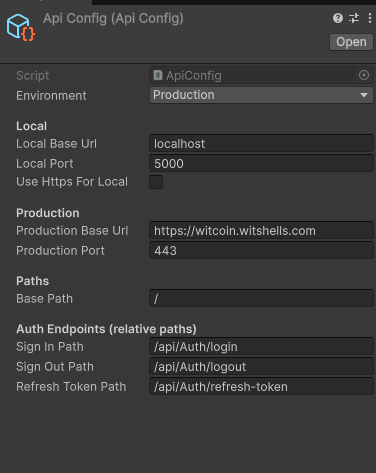Screen dimensions: 376x473
Task: Click the Production Base Url field
Action: 261,231
